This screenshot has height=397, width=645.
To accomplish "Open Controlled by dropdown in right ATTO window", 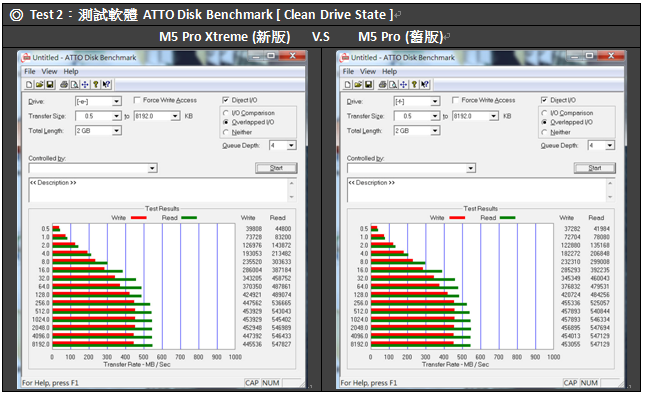I will tap(471, 168).
